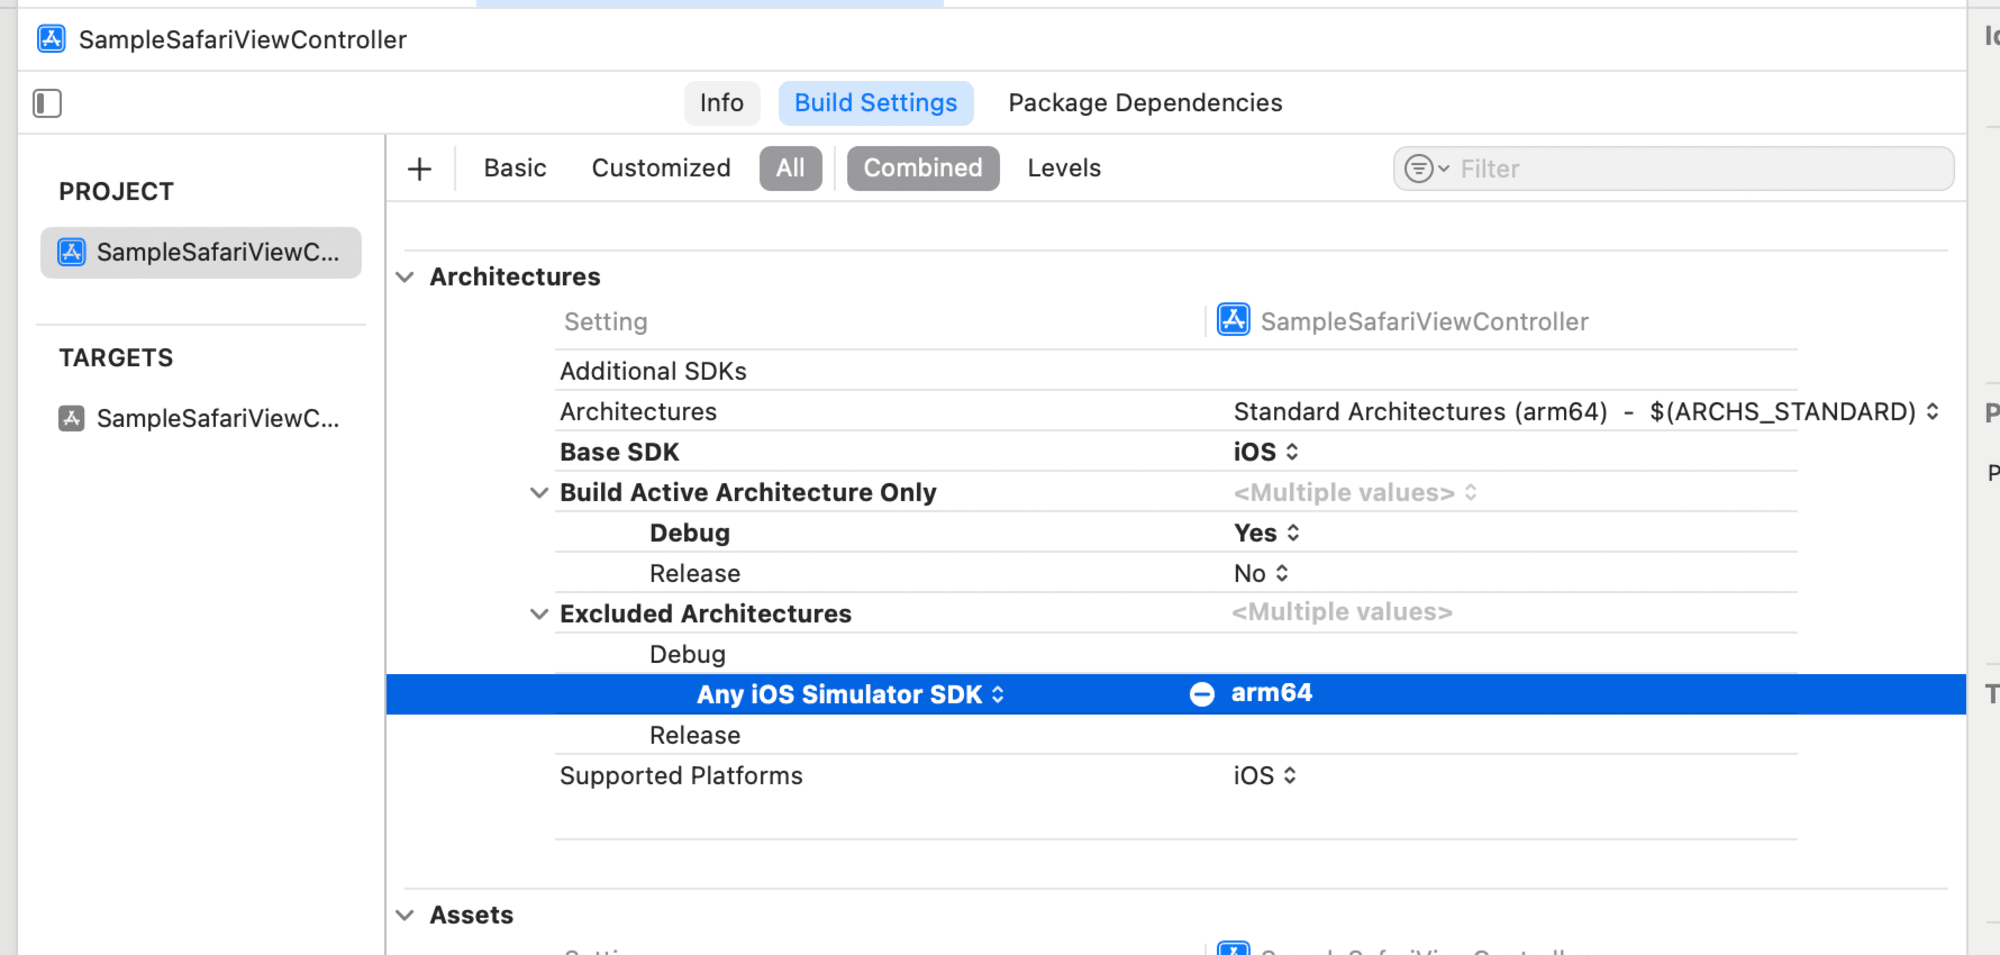The width and height of the screenshot is (2000, 955).
Task: Switch to the Build Settings tab
Action: 876,103
